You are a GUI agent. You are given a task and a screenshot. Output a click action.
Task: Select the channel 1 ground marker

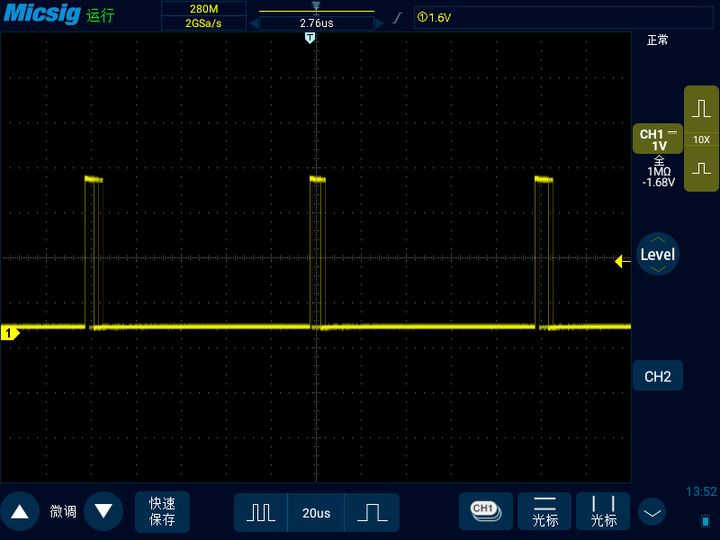pyautogui.click(x=10, y=333)
